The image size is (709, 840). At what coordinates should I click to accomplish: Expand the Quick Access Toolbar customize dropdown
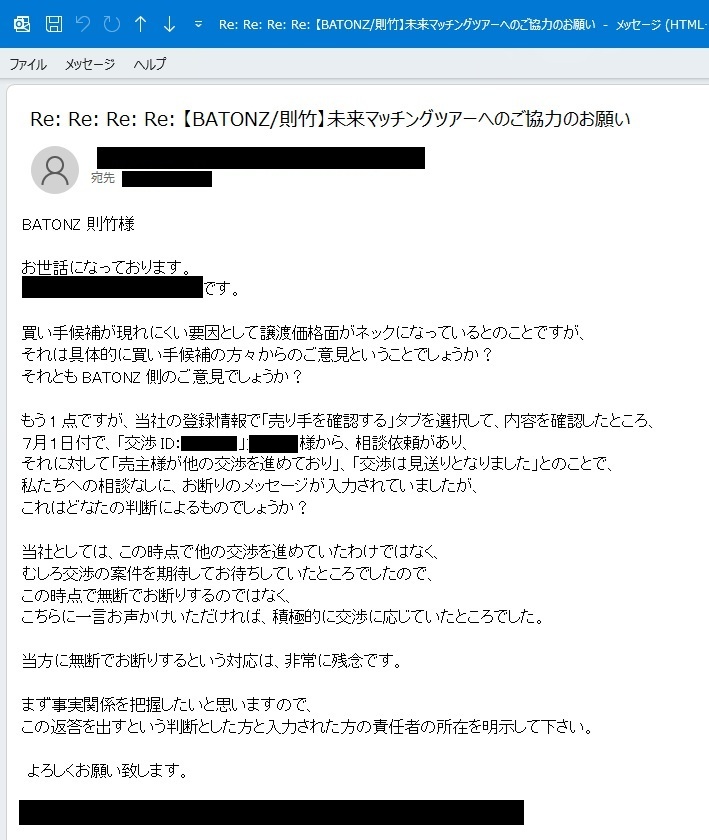[x=198, y=24]
